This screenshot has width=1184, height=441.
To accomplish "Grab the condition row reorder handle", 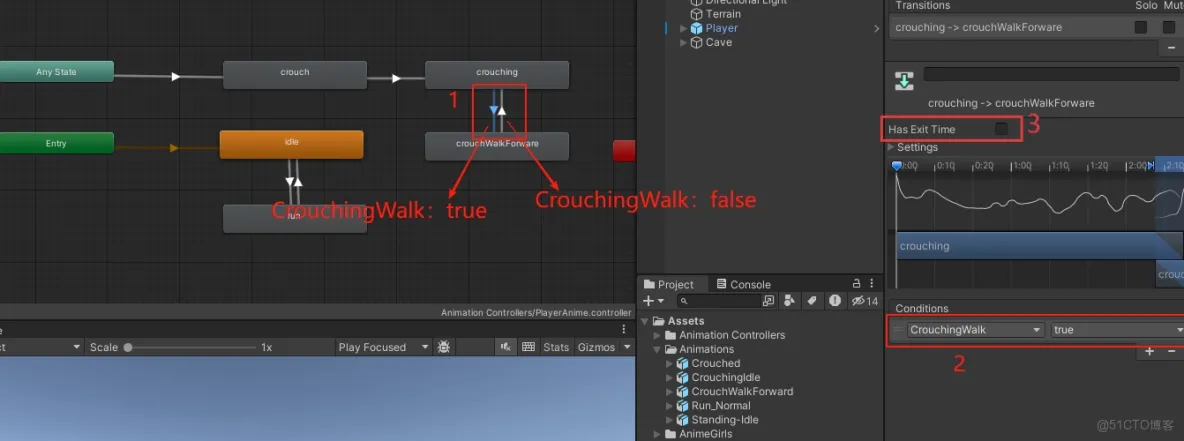I will (897, 329).
